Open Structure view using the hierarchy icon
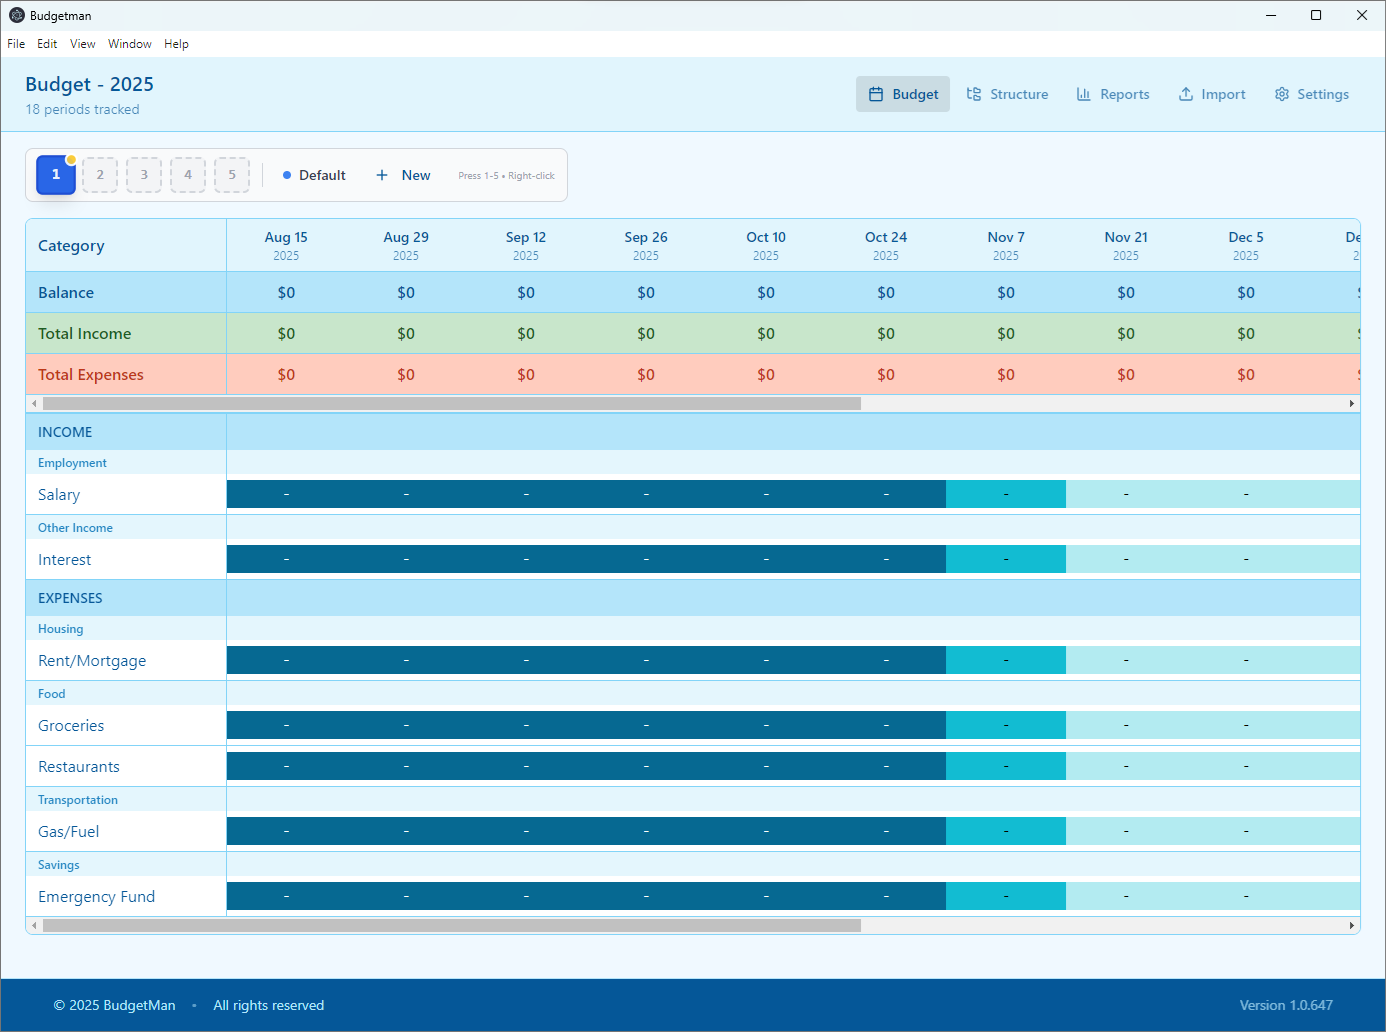 tap(974, 93)
